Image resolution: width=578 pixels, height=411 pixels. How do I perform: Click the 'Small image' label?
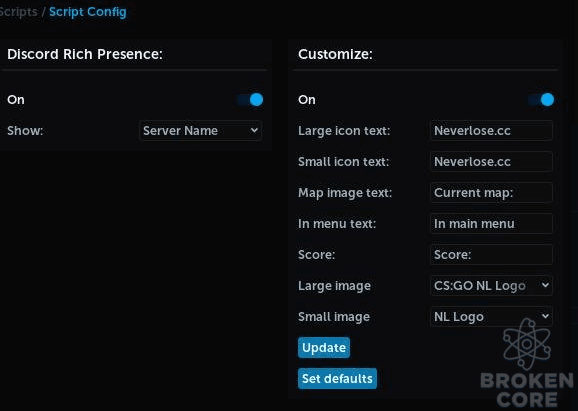click(334, 317)
